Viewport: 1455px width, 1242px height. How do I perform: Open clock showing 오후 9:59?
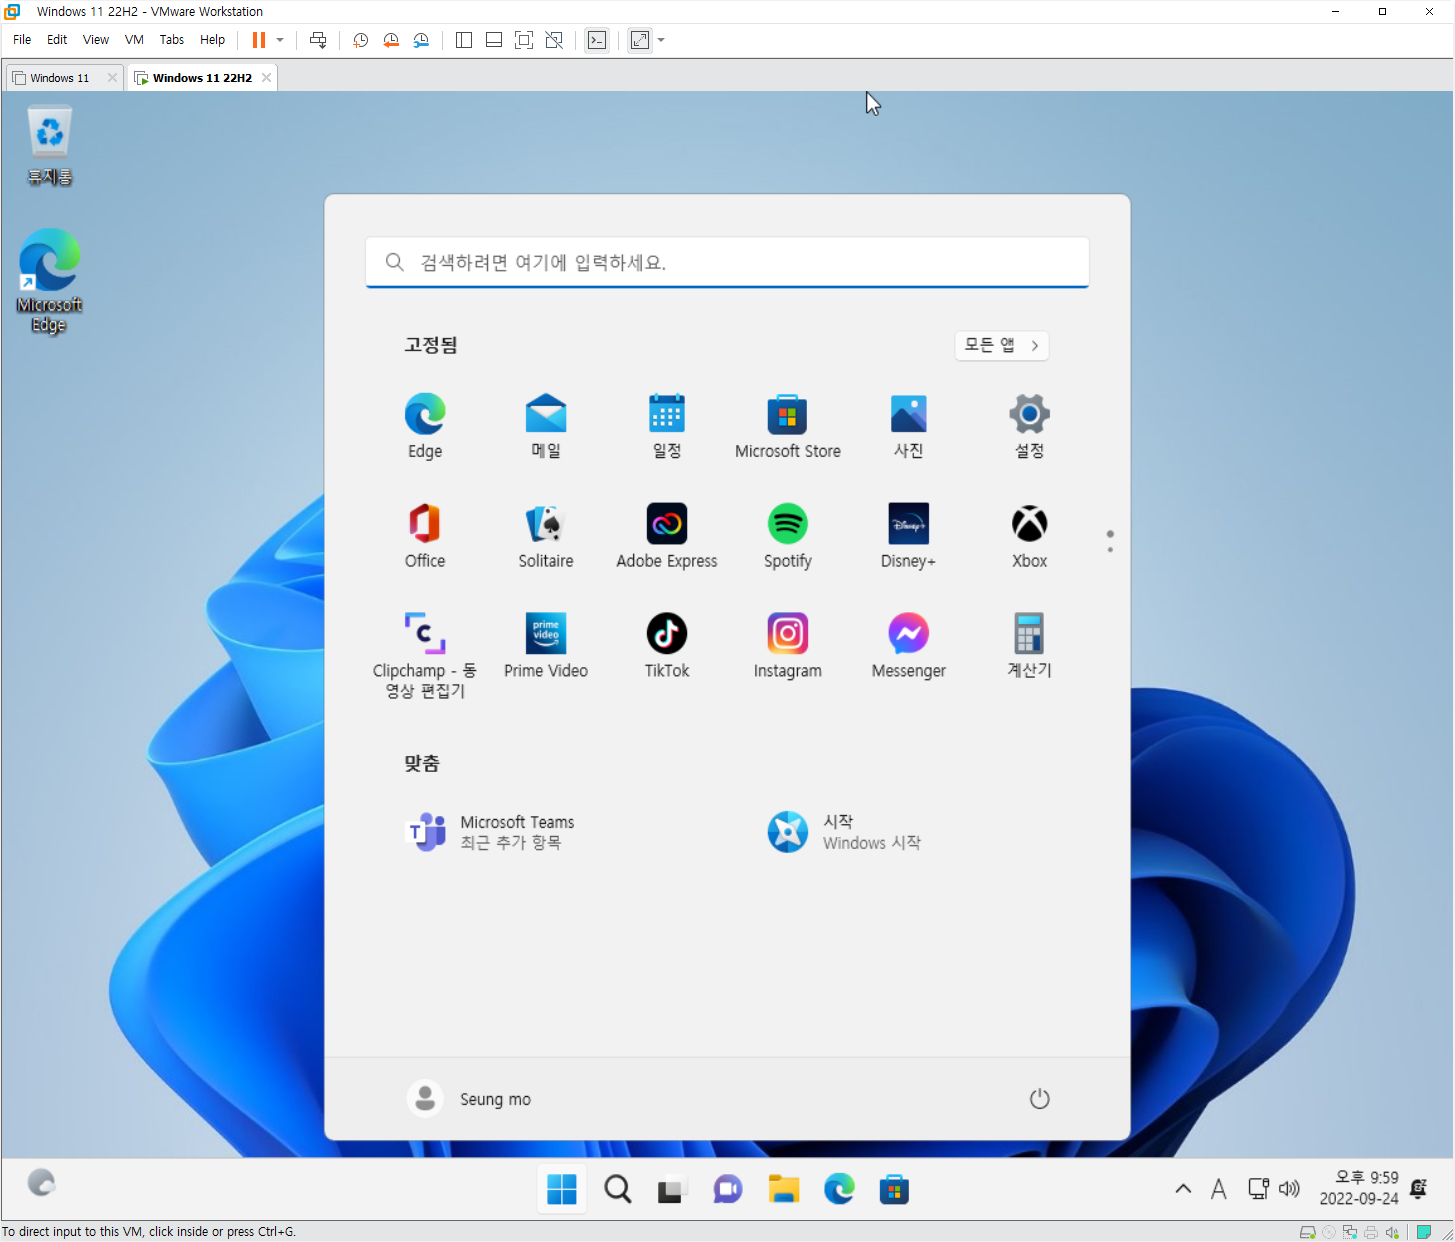[1359, 1189]
